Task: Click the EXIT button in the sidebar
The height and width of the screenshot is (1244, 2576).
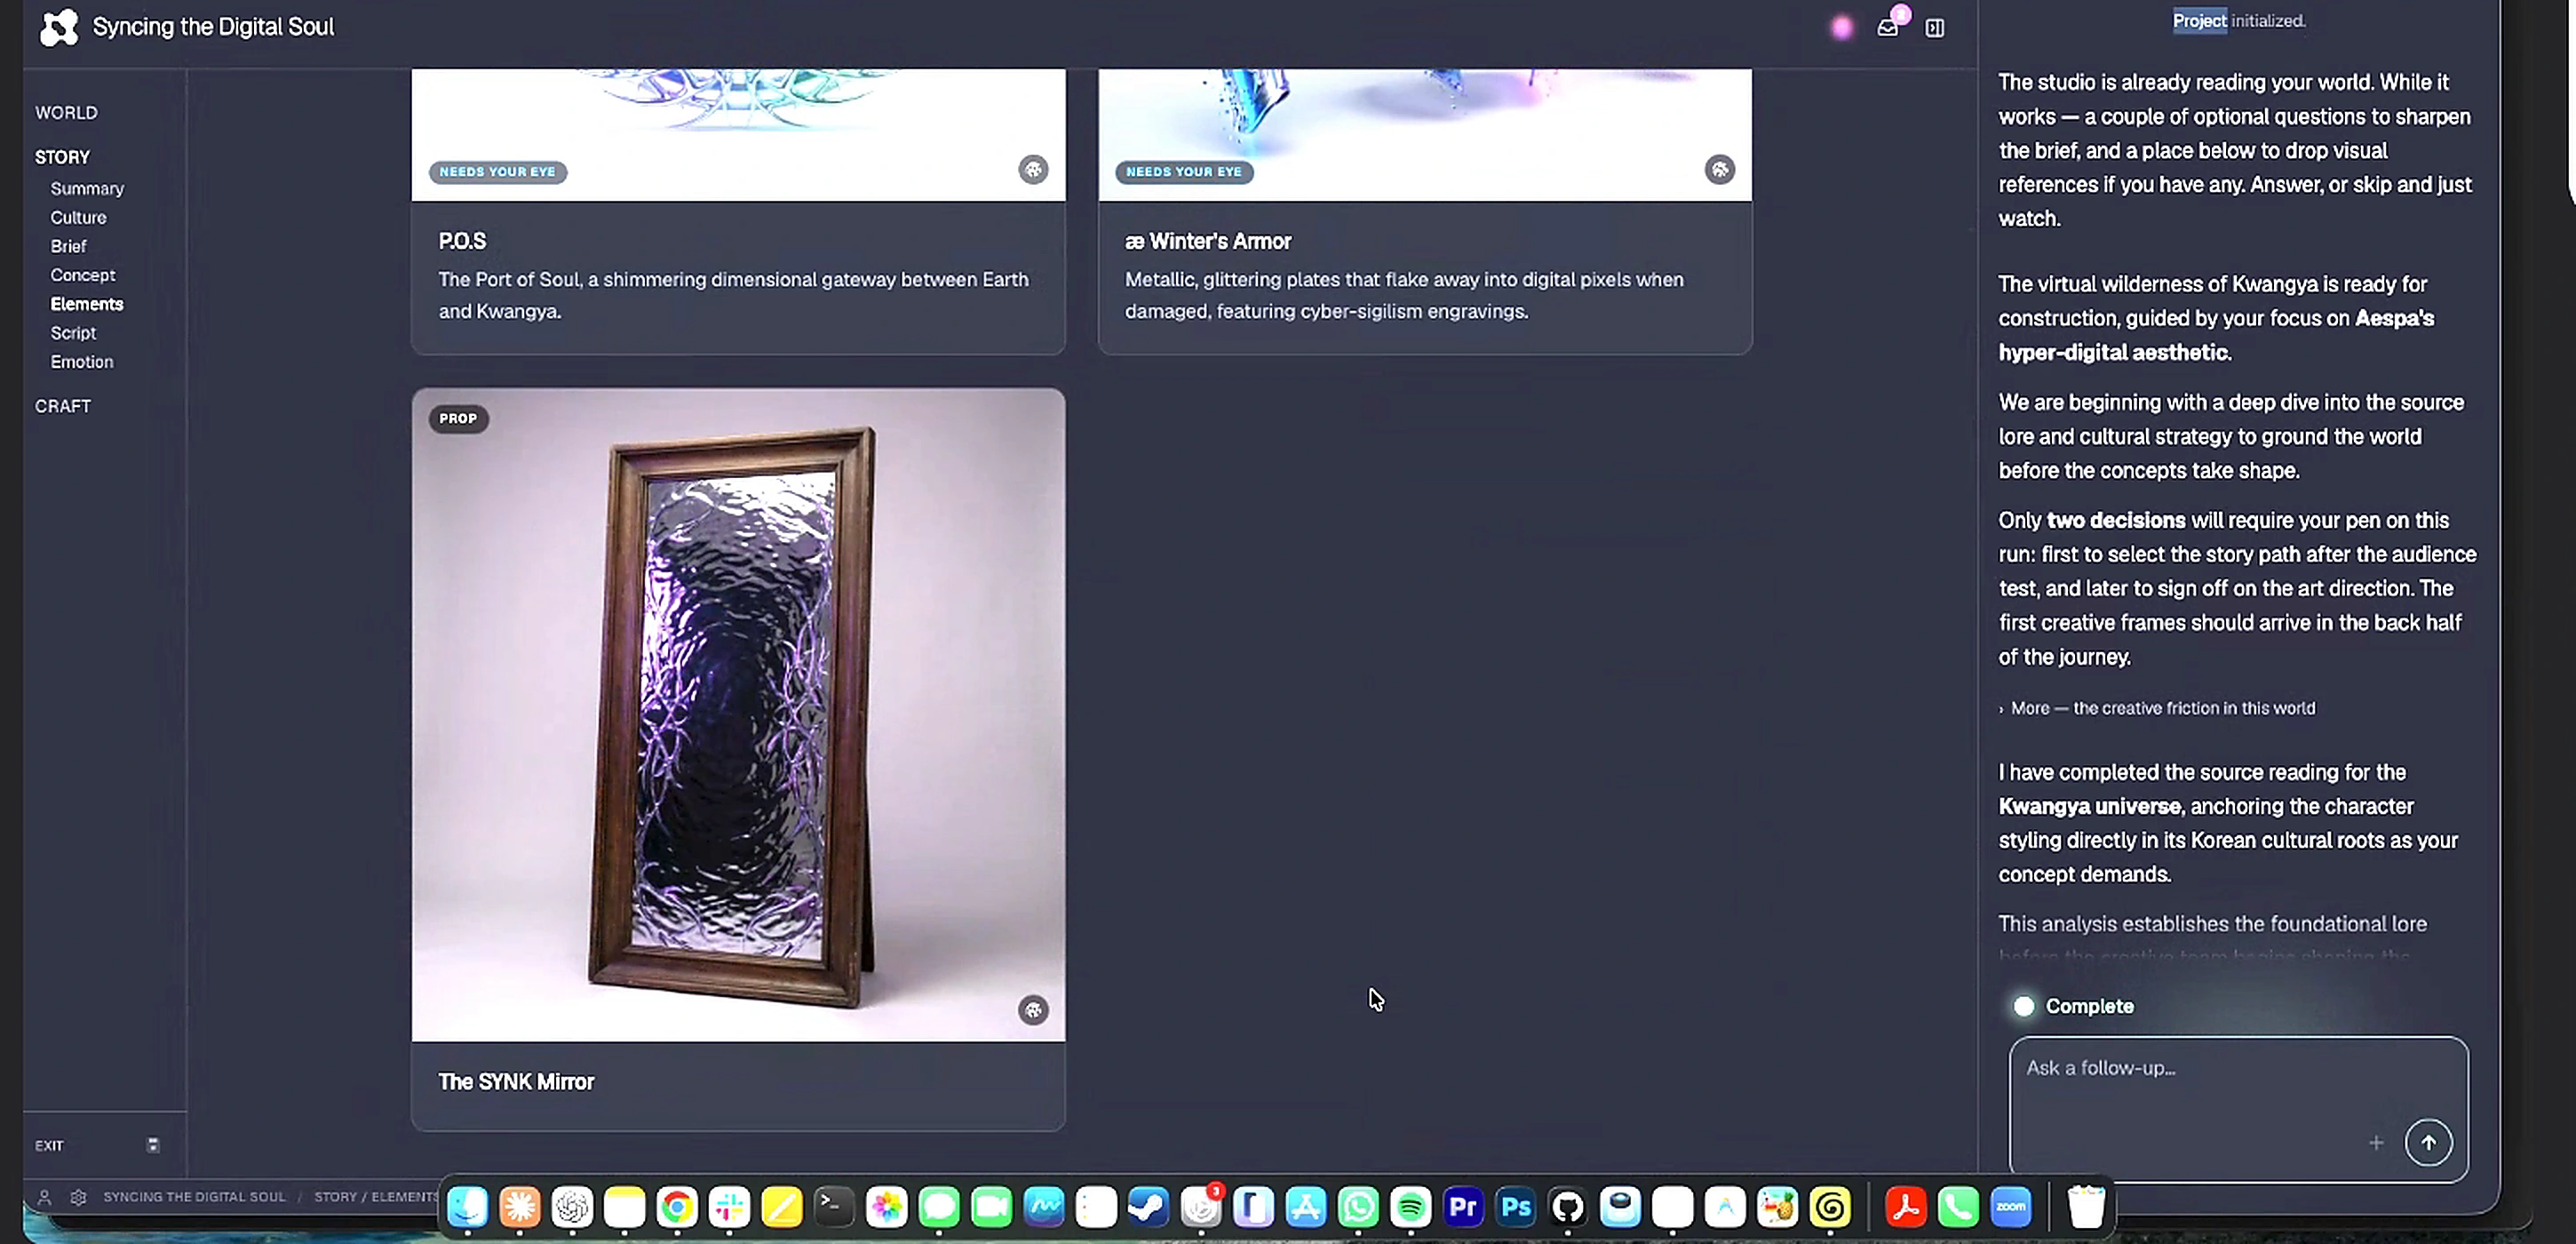Action: (49, 1146)
